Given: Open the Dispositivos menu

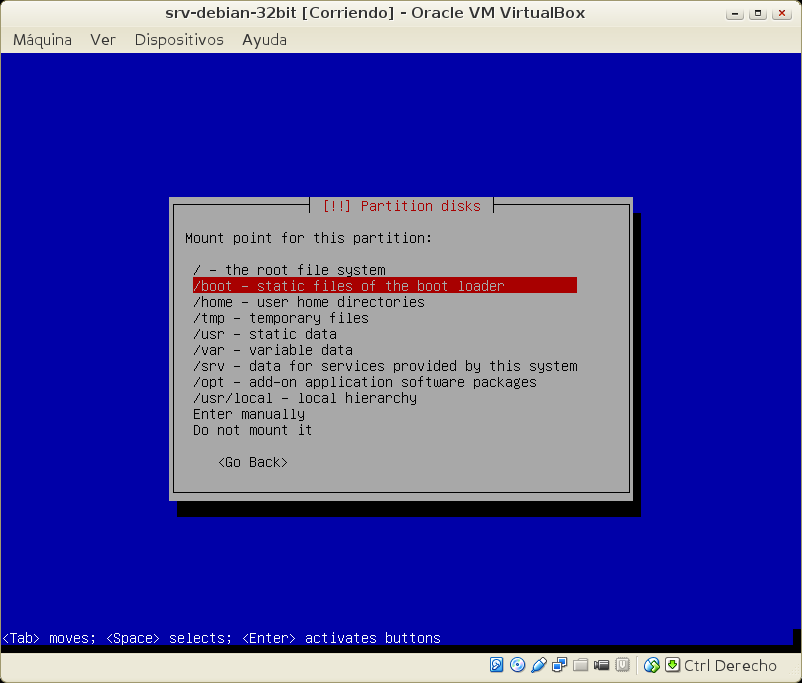Looking at the screenshot, I should click(179, 40).
